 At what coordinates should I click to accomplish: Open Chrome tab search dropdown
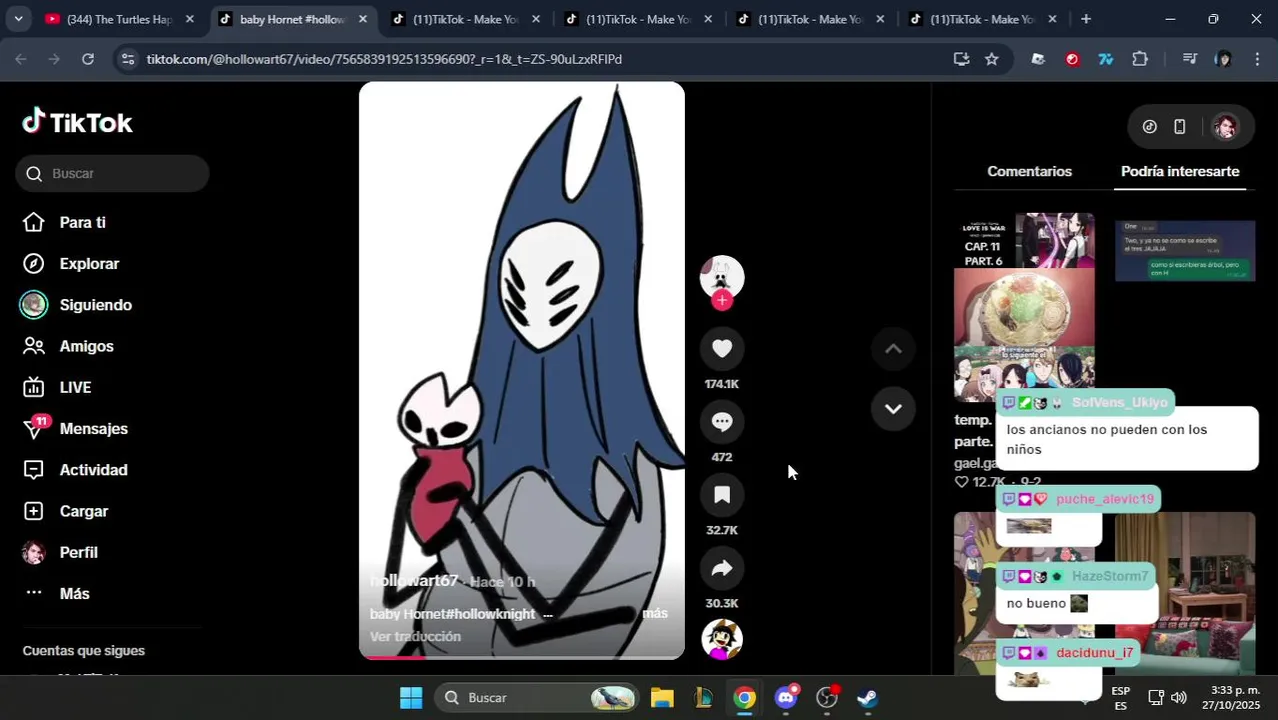click(18, 19)
